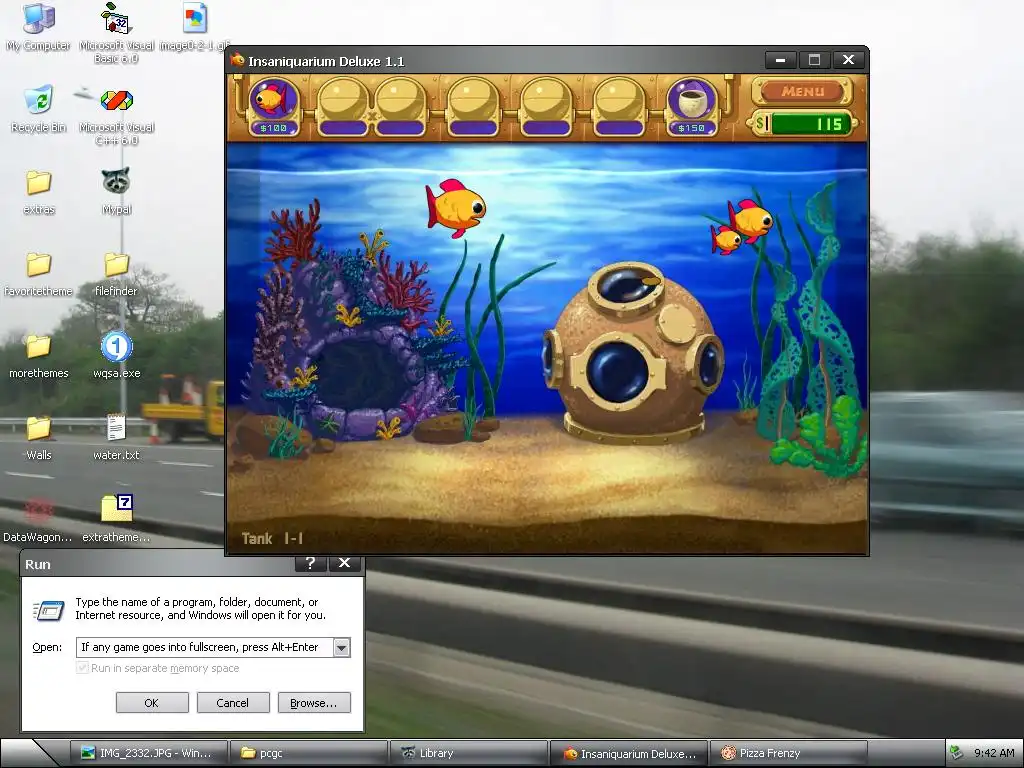This screenshot has height=768, width=1024.
Task: Select the Mypal raccoon icon
Action: [x=116, y=191]
